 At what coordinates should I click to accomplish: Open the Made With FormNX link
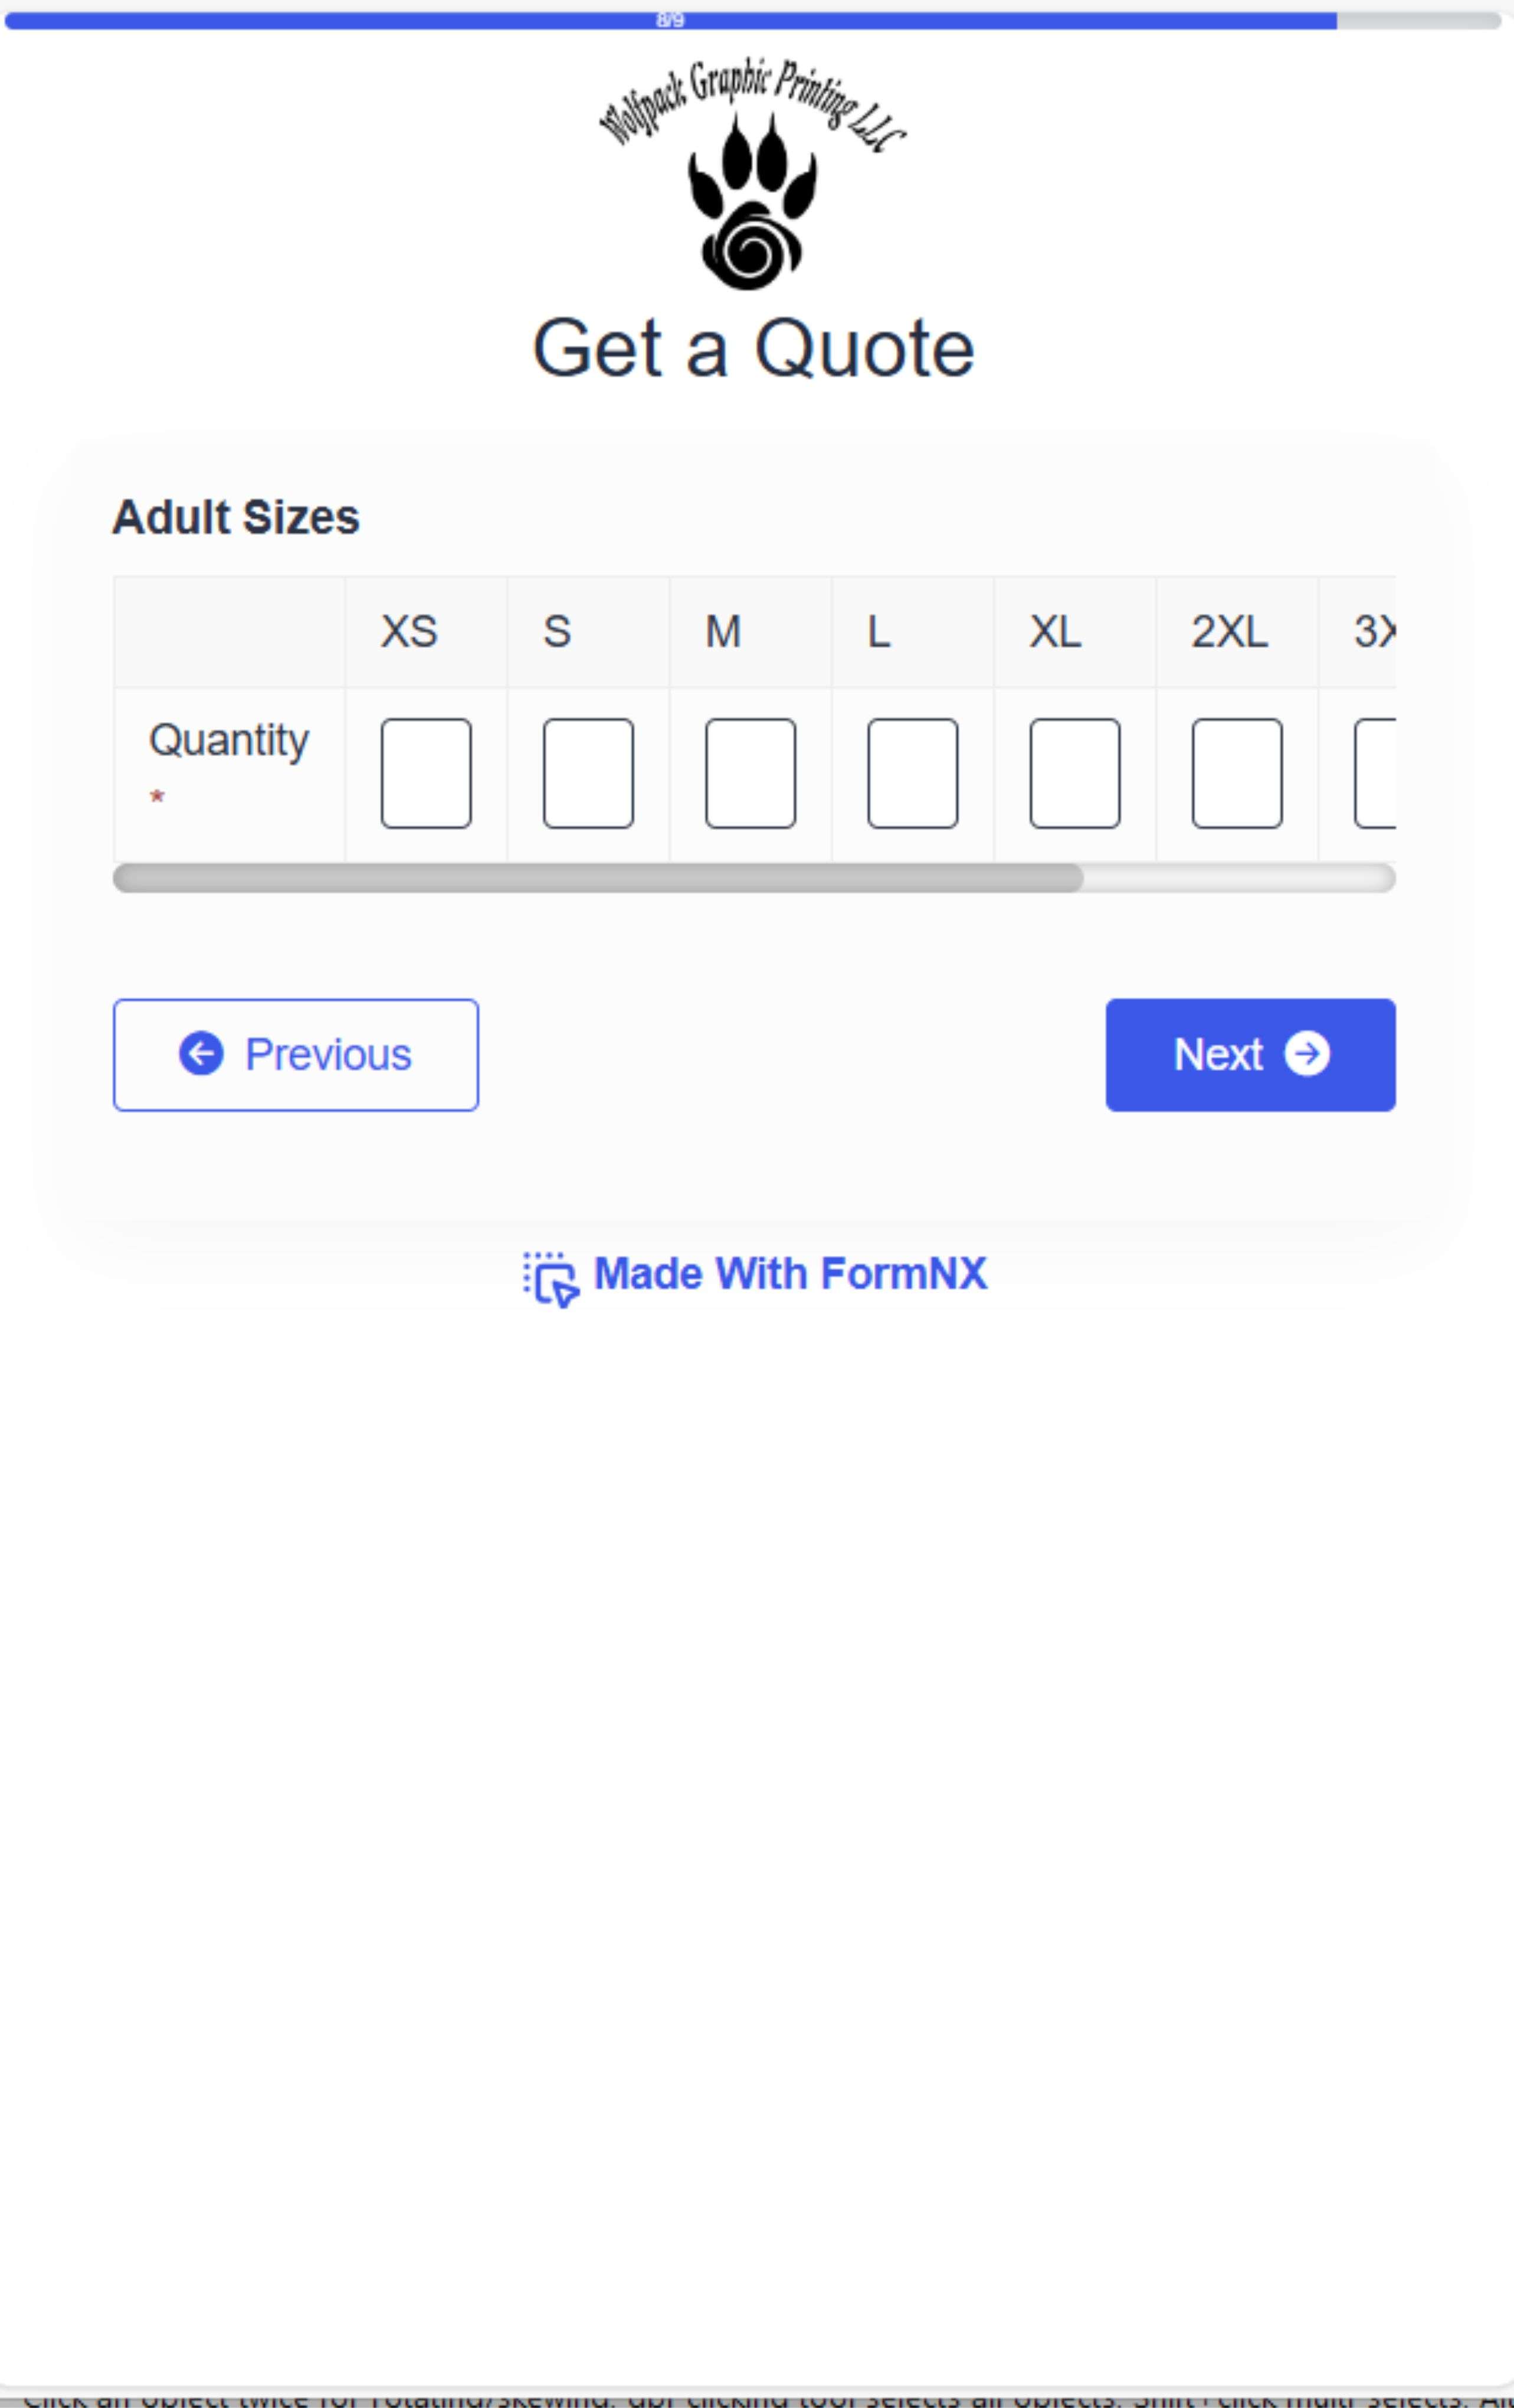[790, 1274]
